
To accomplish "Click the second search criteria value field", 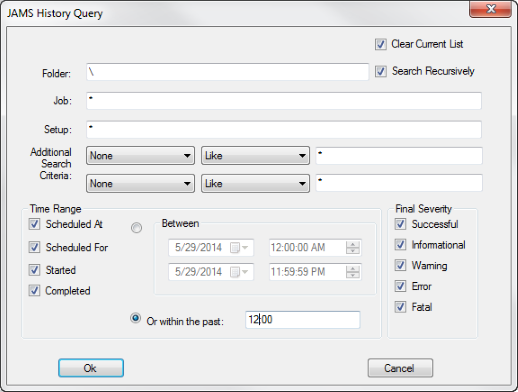I will point(399,183).
